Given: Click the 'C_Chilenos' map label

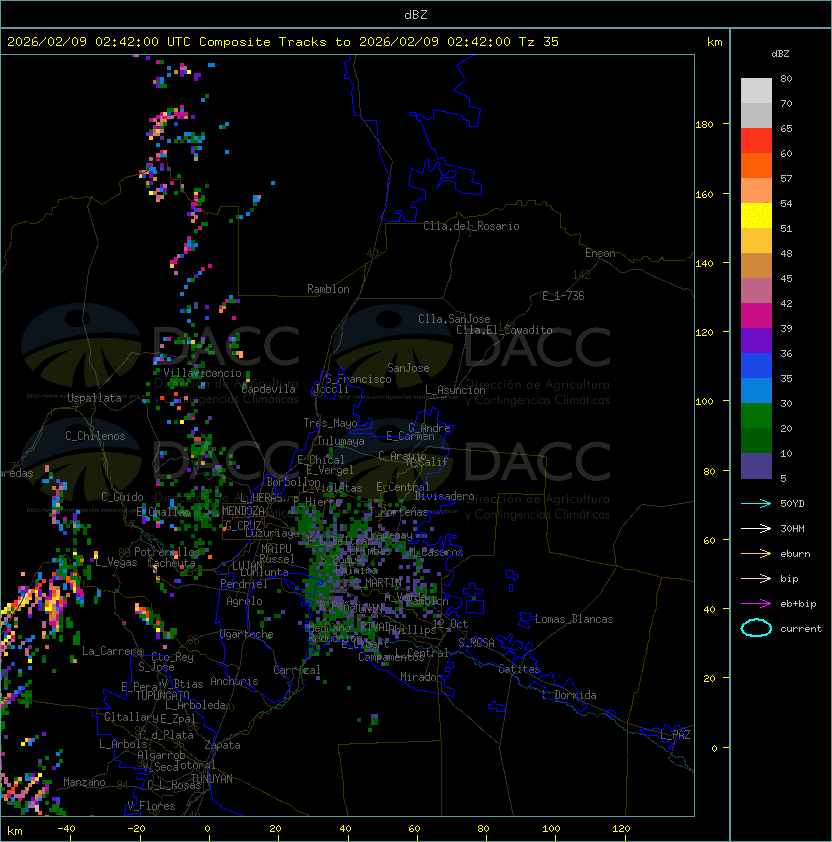Looking at the screenshot, I should [95, 436].
